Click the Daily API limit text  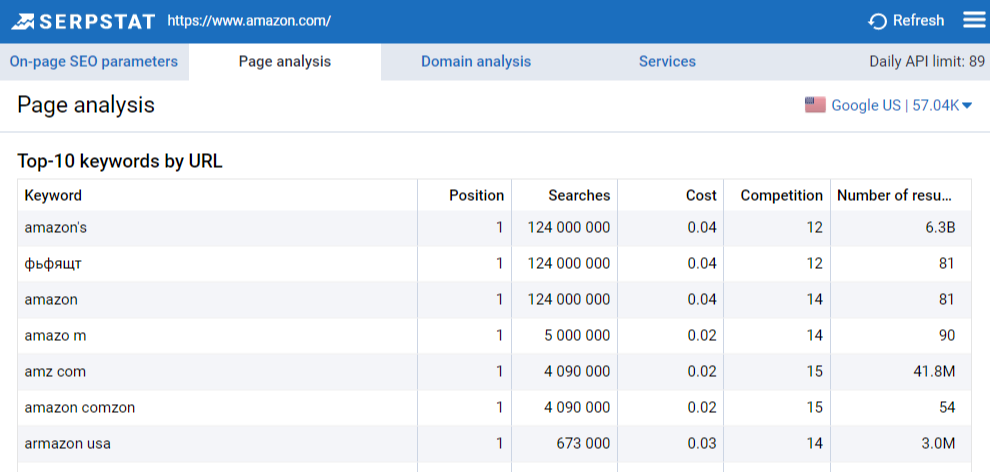click(927, 62)
